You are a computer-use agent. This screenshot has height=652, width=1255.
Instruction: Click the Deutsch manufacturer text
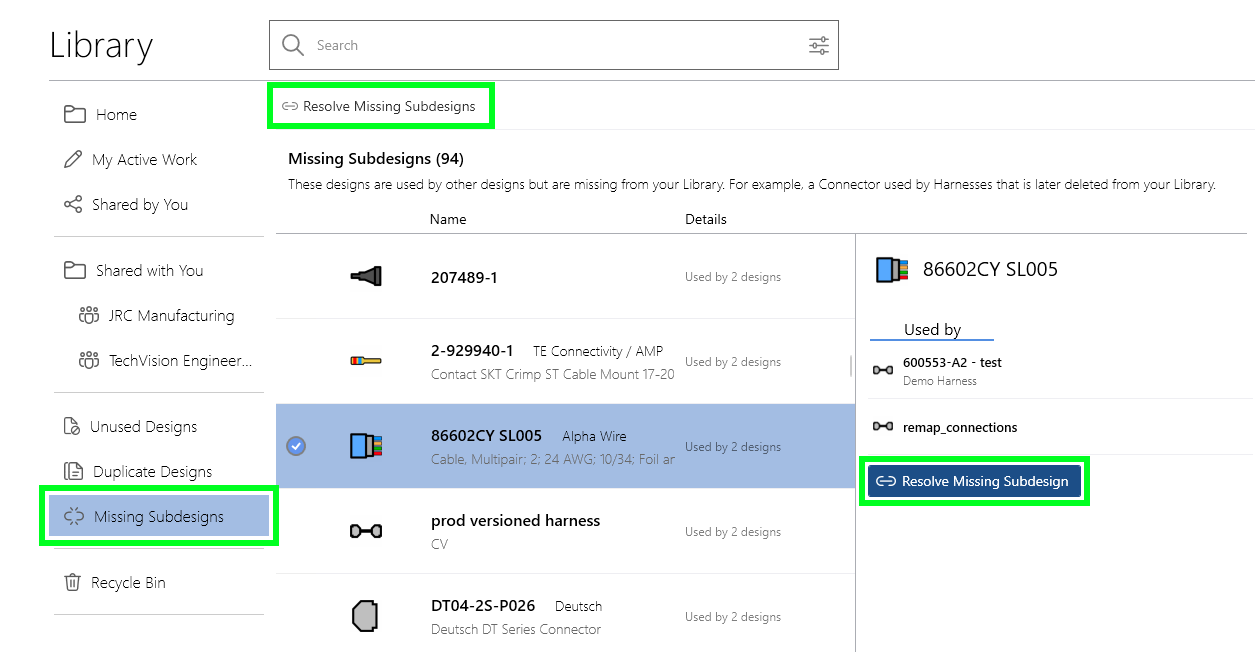tap(578, 606)
